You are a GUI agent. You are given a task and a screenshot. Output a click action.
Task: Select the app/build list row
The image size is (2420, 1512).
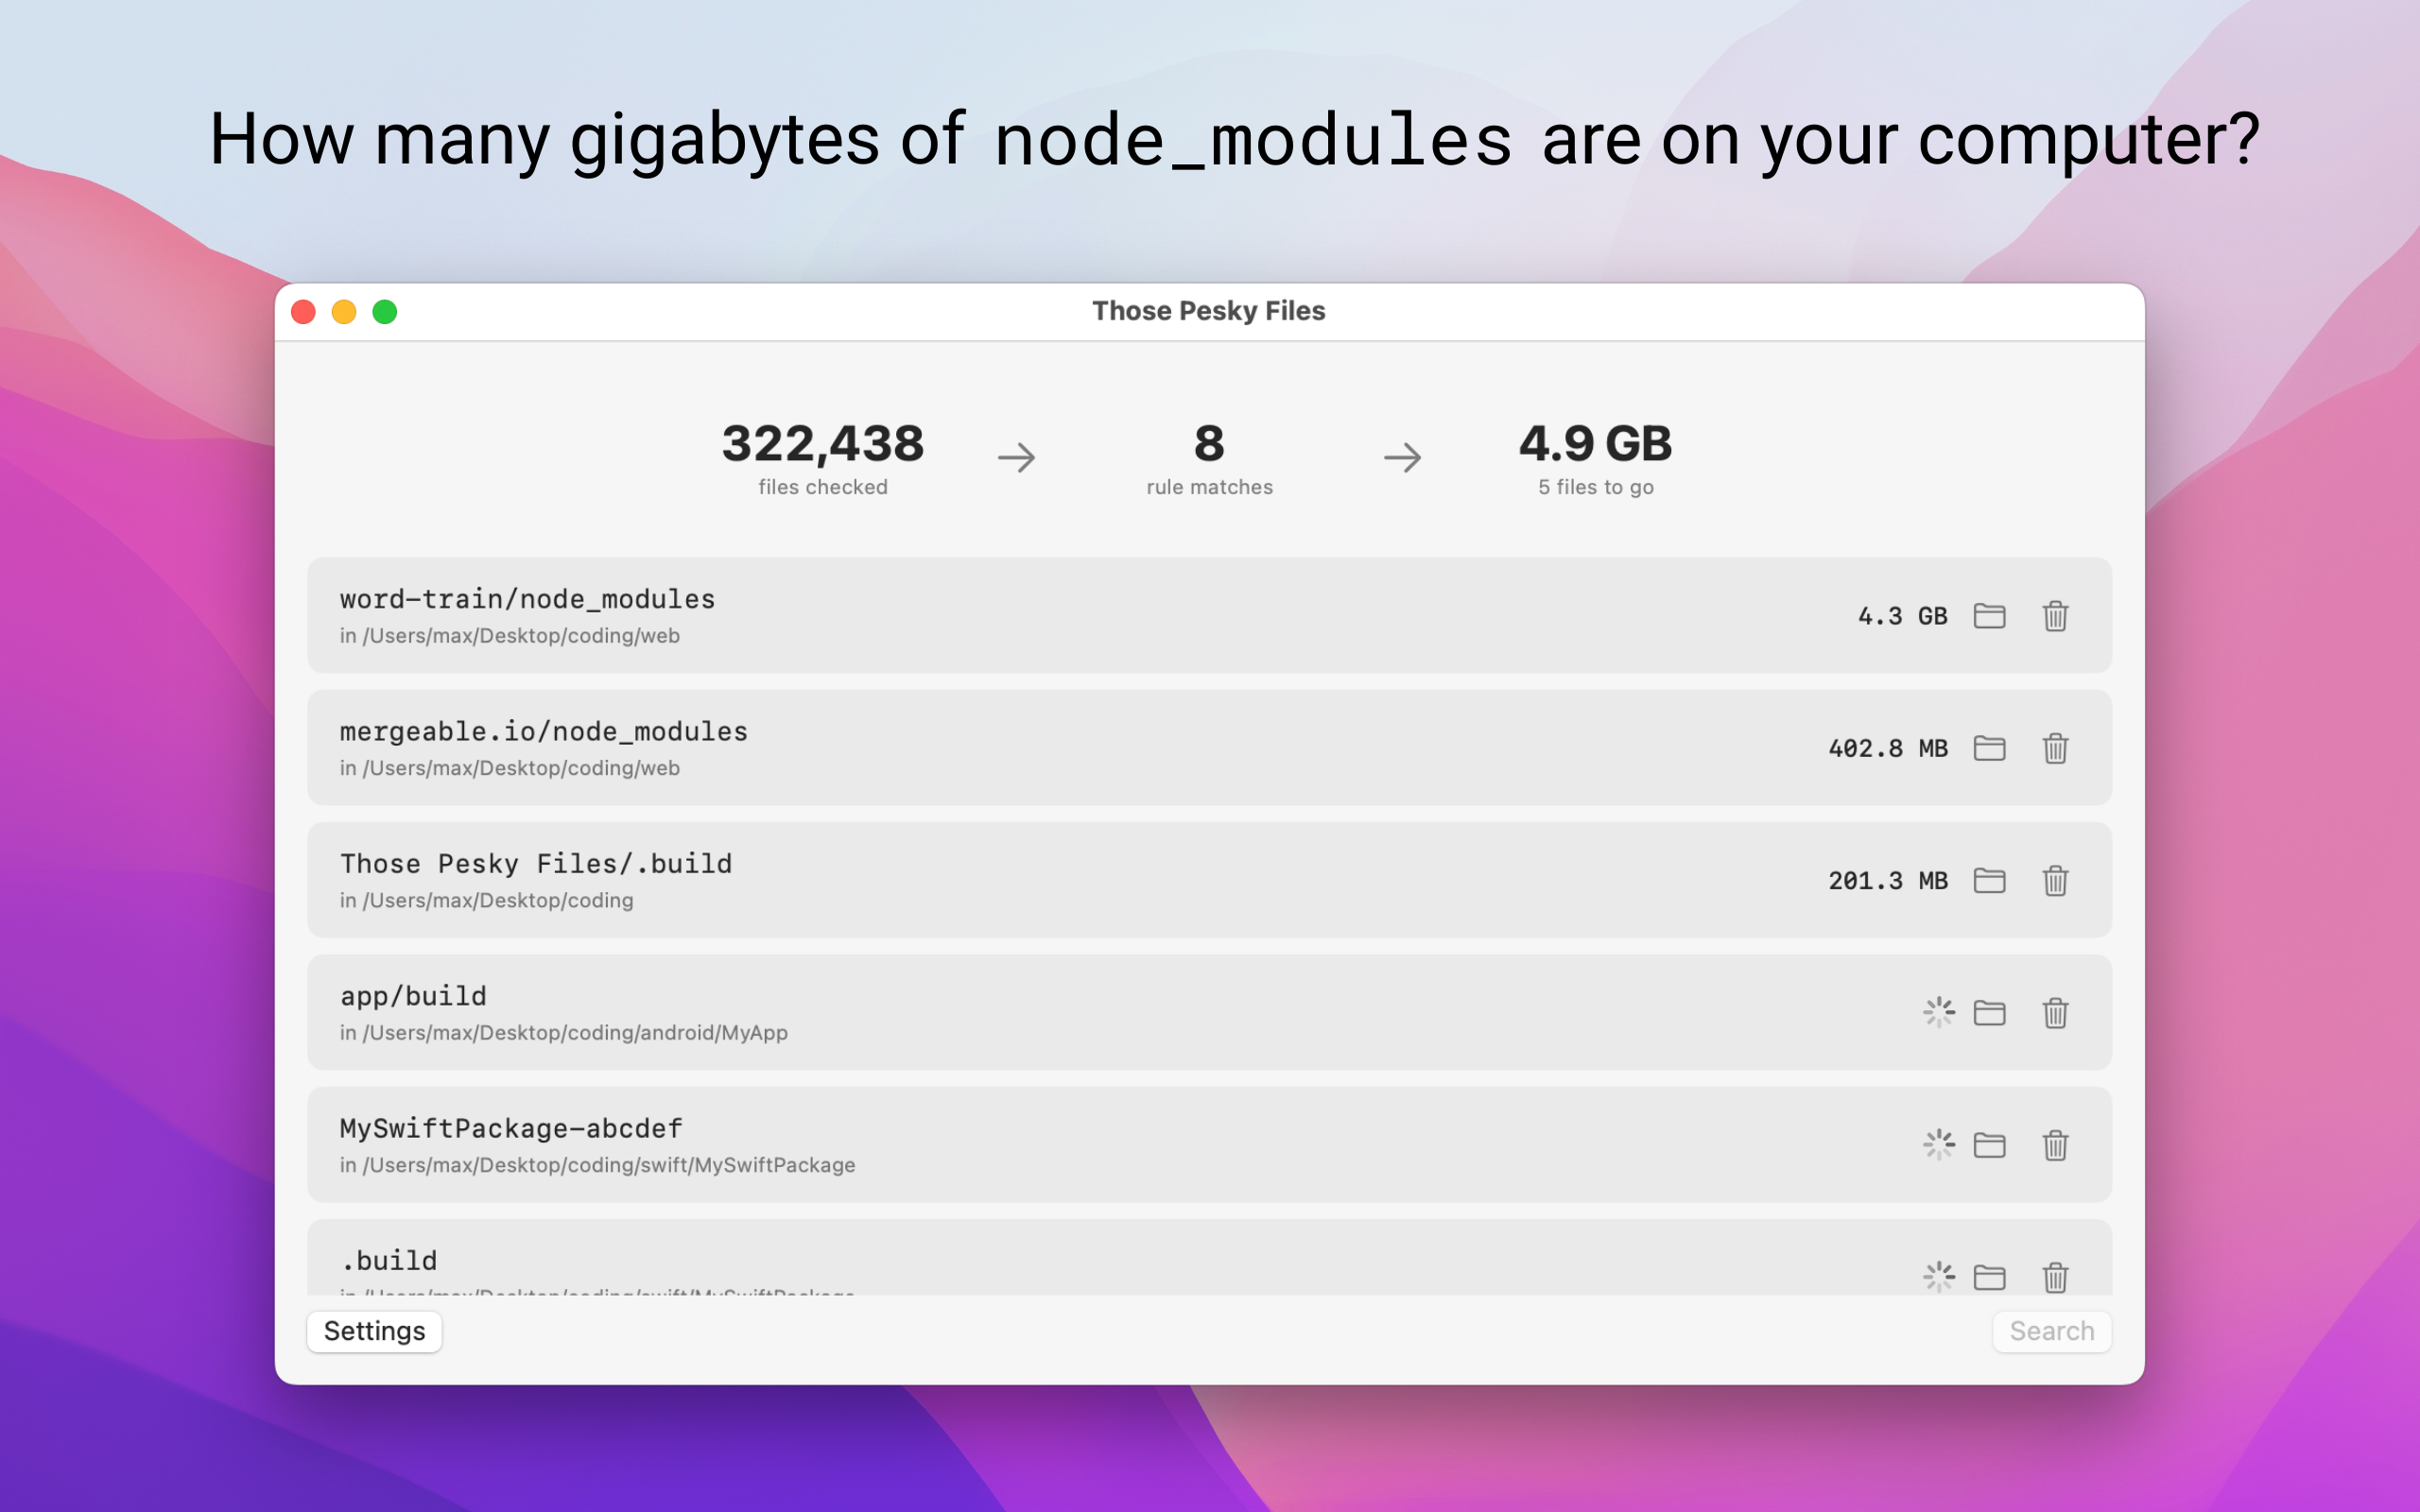click(1209, 1012)
